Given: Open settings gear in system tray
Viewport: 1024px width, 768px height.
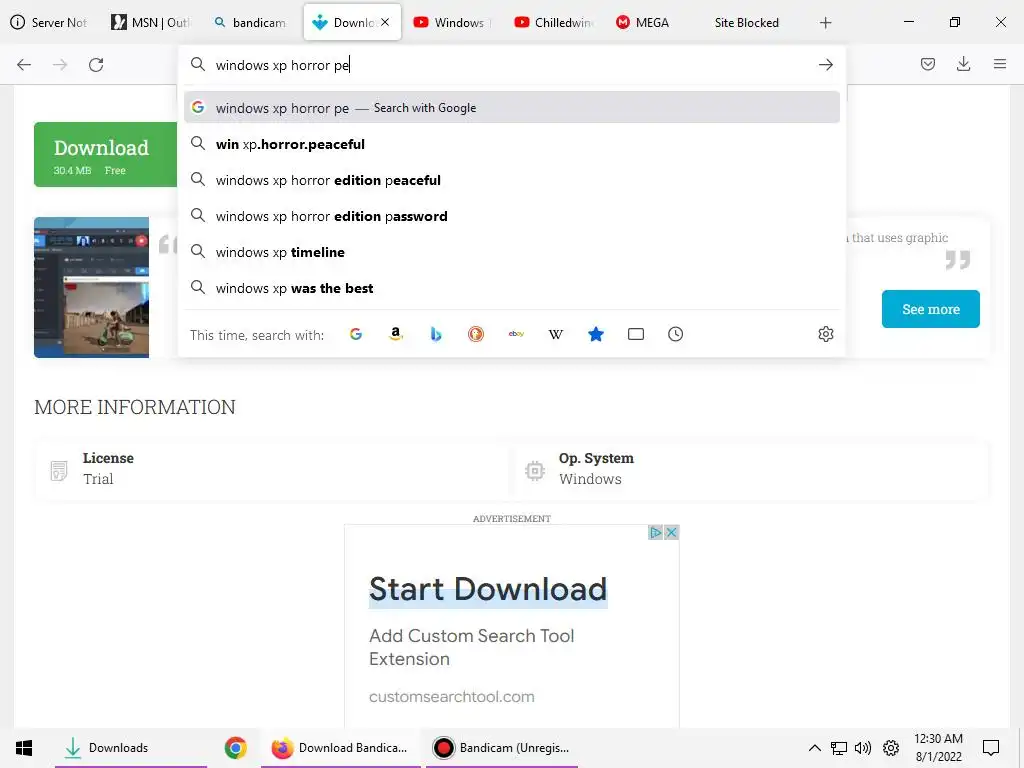Looking at the screenshot, I should pyautogui.click(x=891, y=748).
